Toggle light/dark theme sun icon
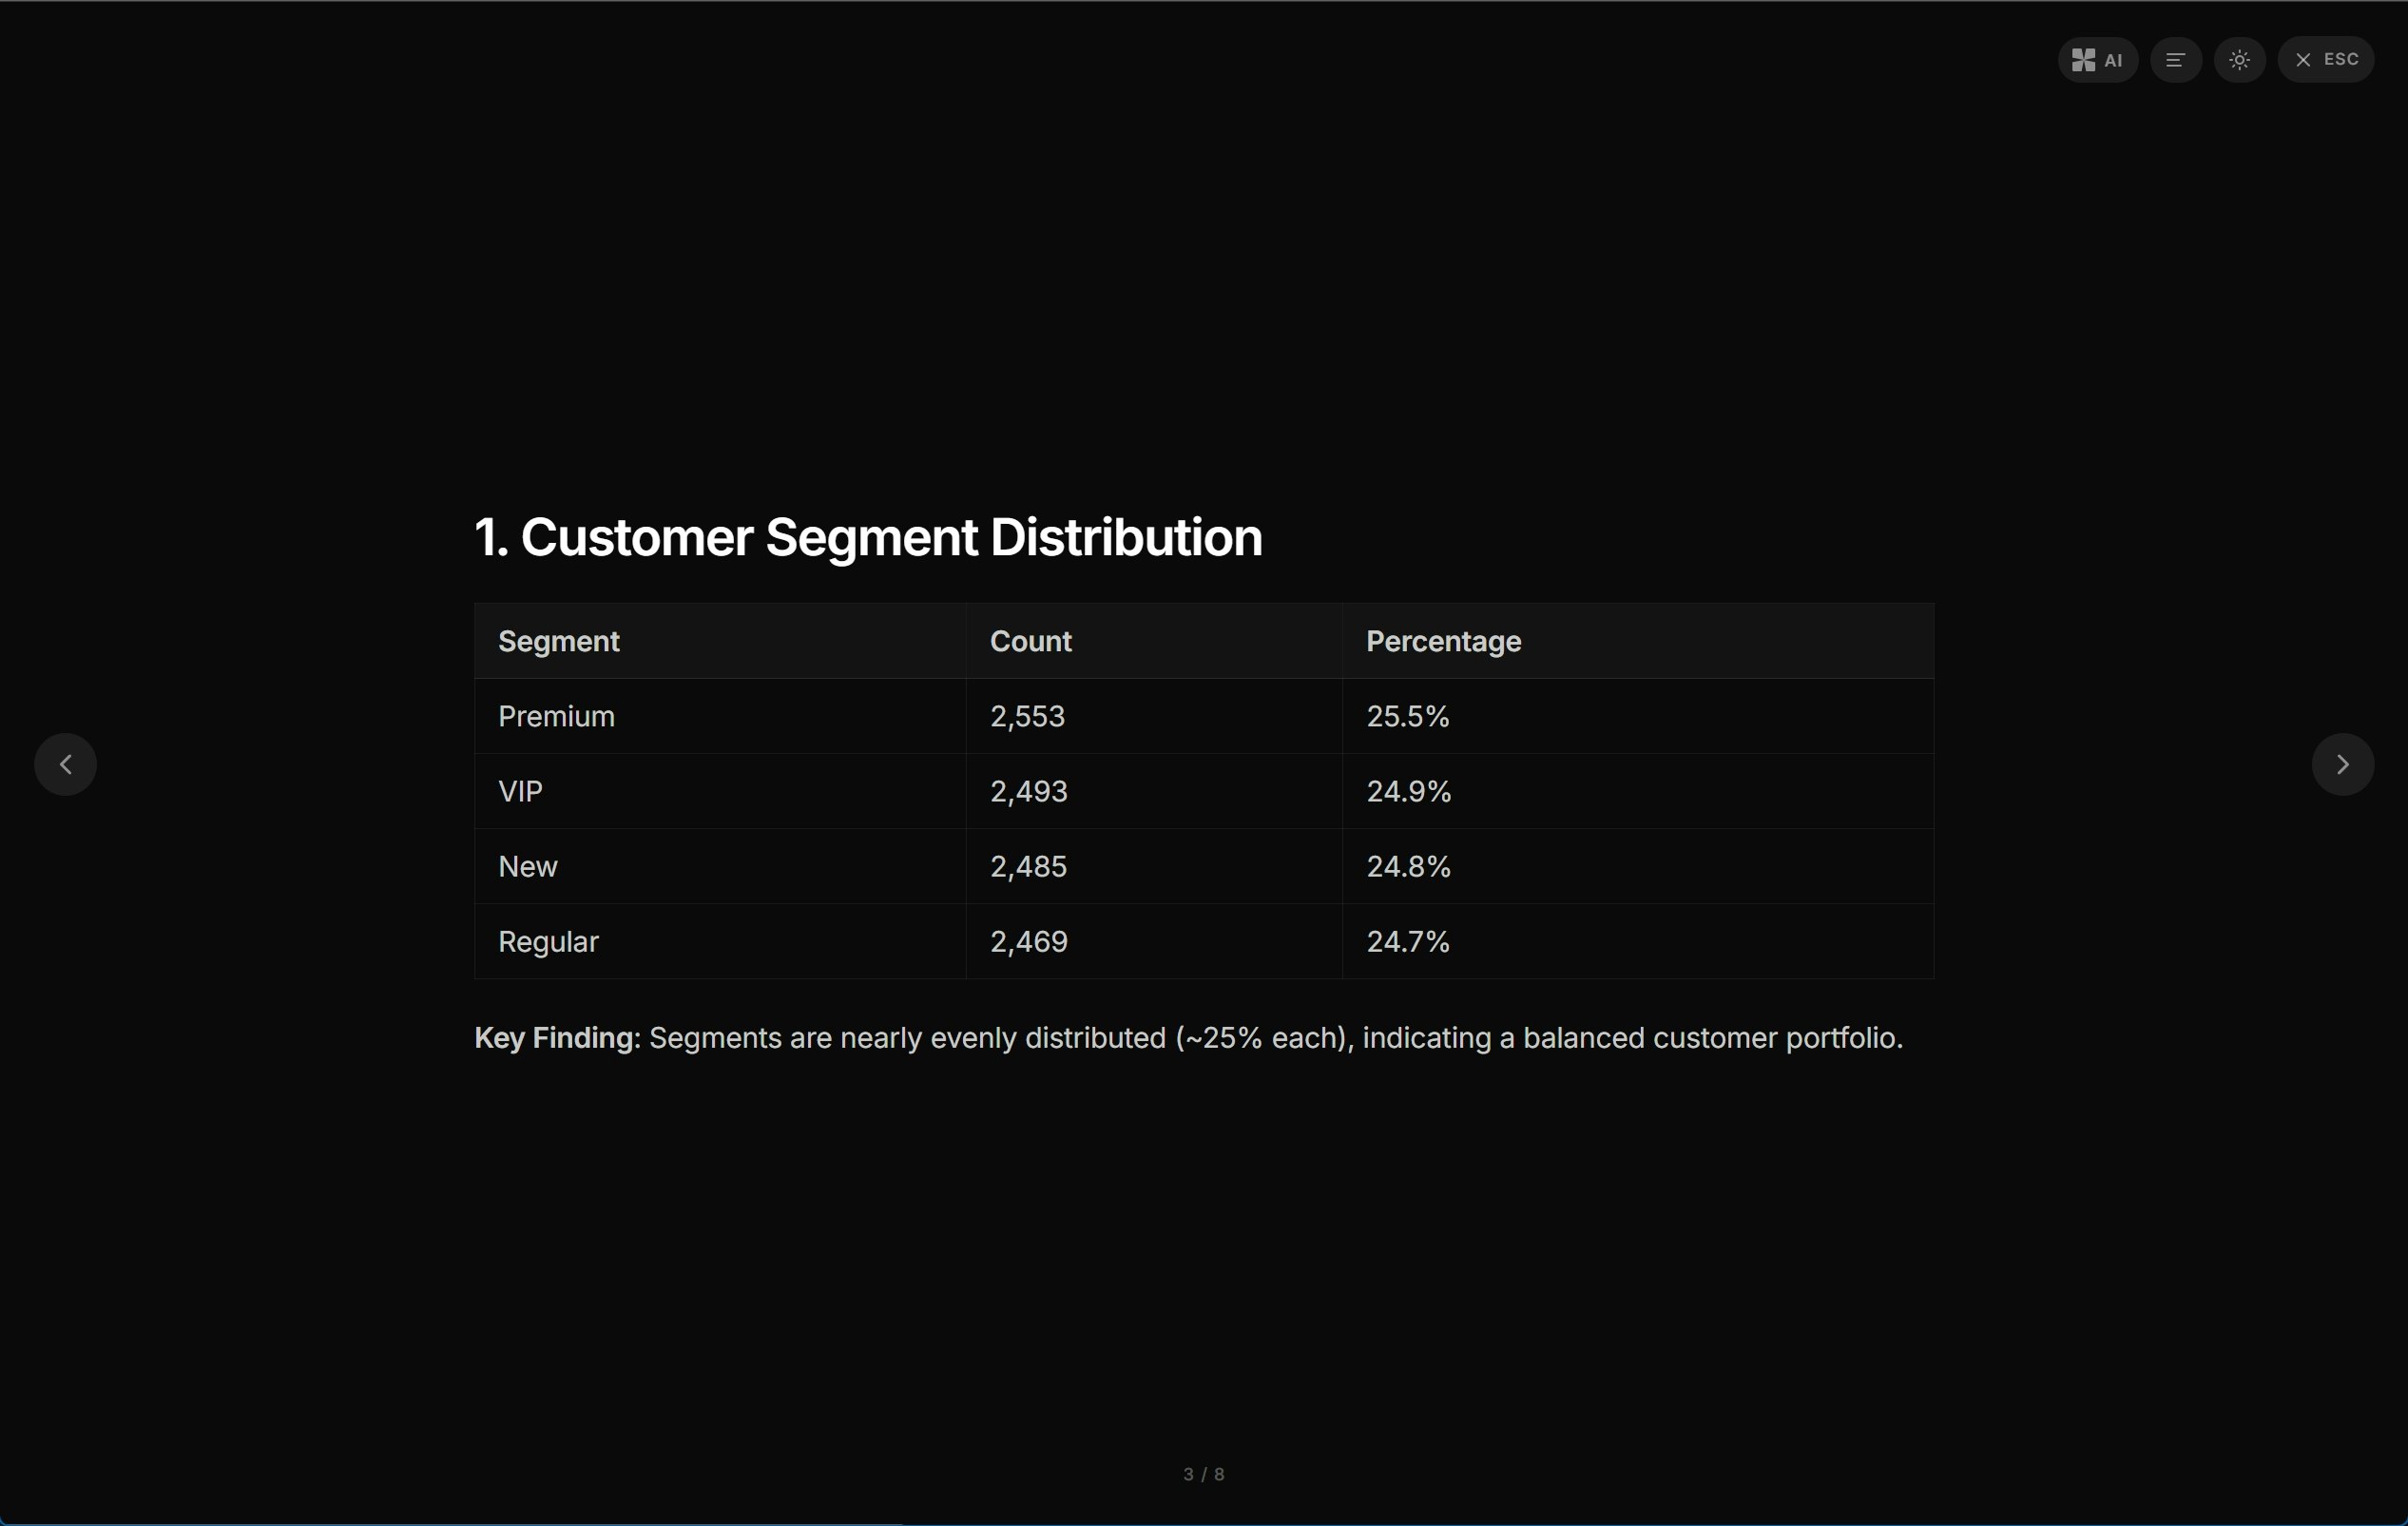2408x1526 pixels. 2239,60
